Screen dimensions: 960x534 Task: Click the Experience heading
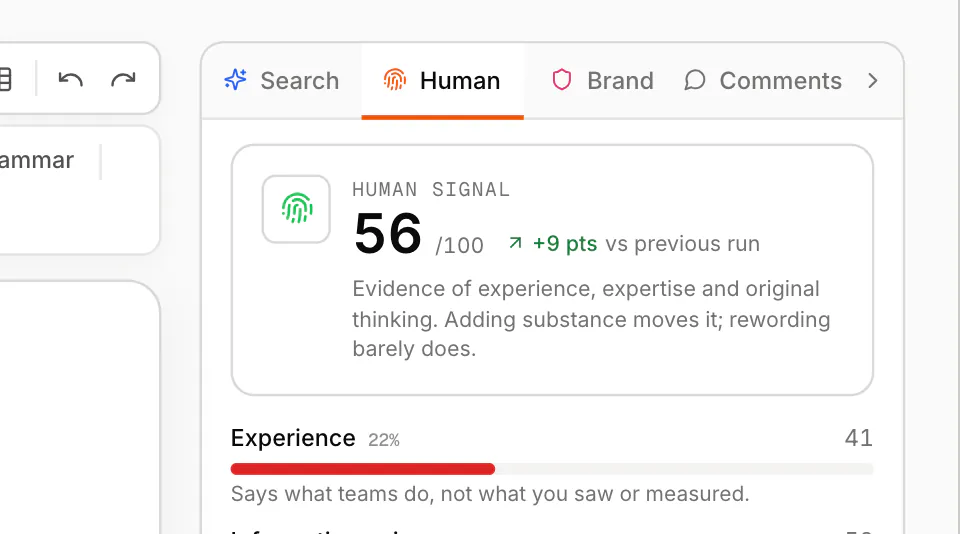click(x=293, y=438)
